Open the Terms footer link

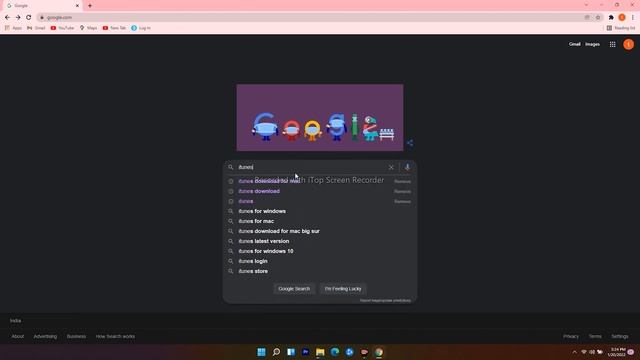pos(595,336)
